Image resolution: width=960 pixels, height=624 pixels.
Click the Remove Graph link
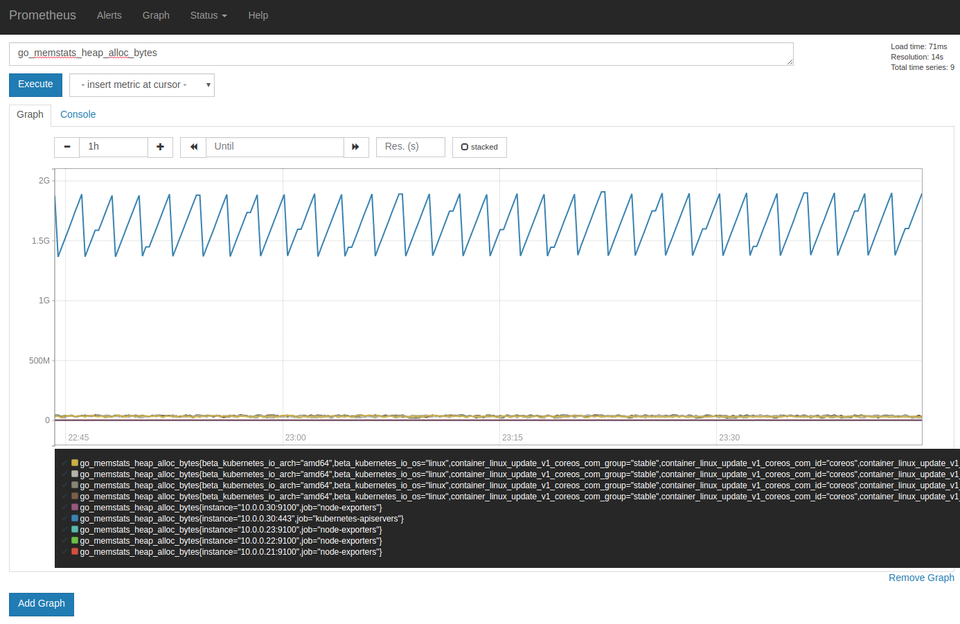tap(921, 578)
